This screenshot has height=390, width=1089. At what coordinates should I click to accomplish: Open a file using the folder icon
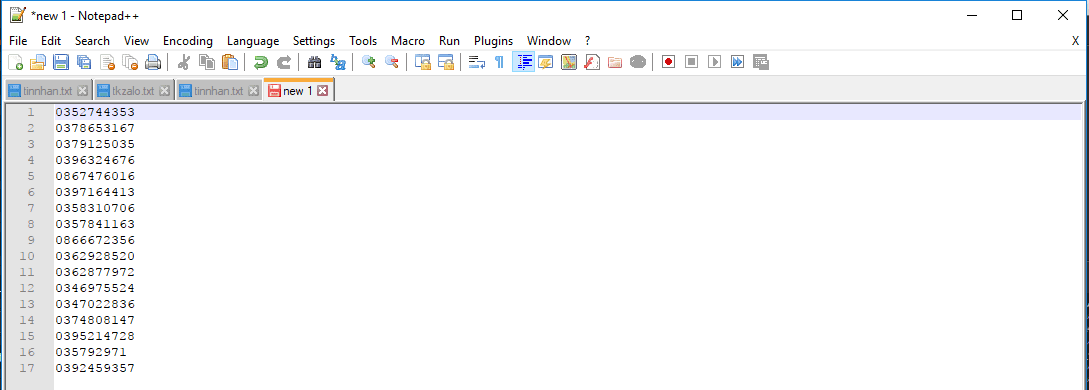point(38,62)
